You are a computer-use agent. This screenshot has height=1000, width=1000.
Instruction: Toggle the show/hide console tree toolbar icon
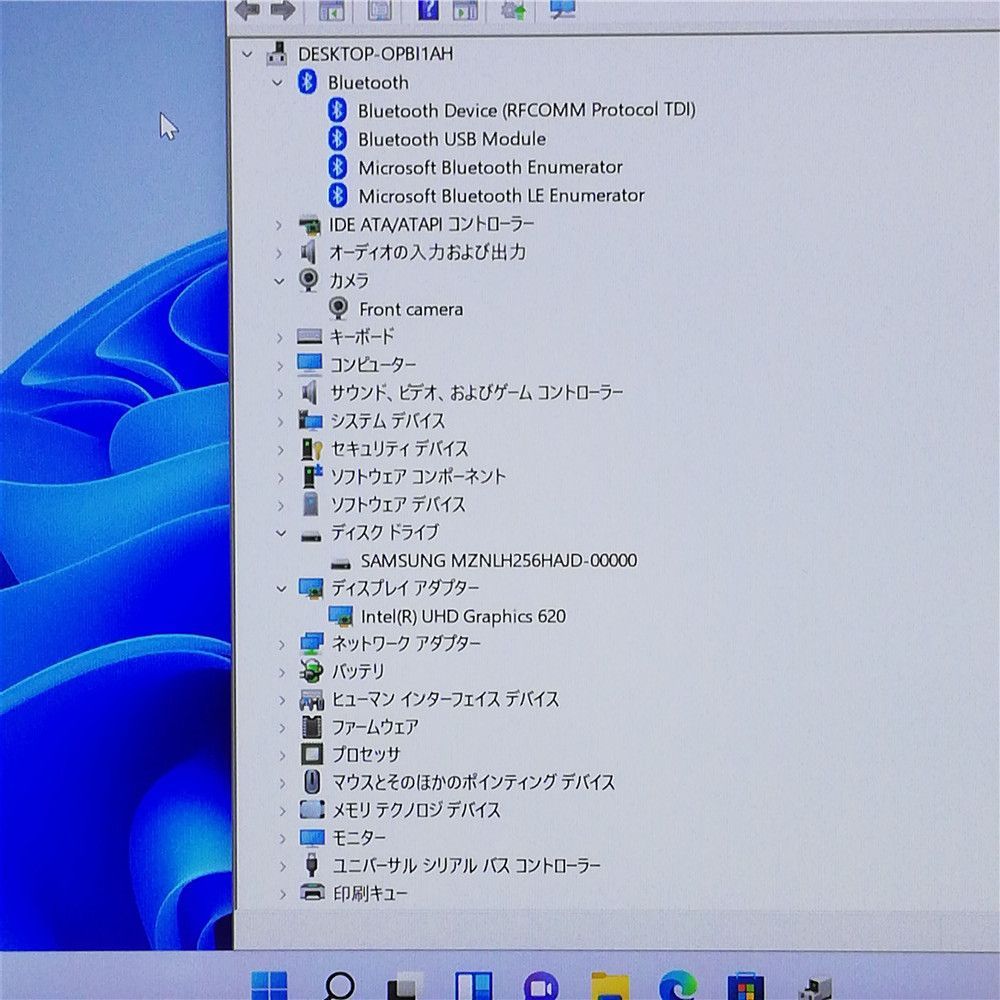(331, 10)
